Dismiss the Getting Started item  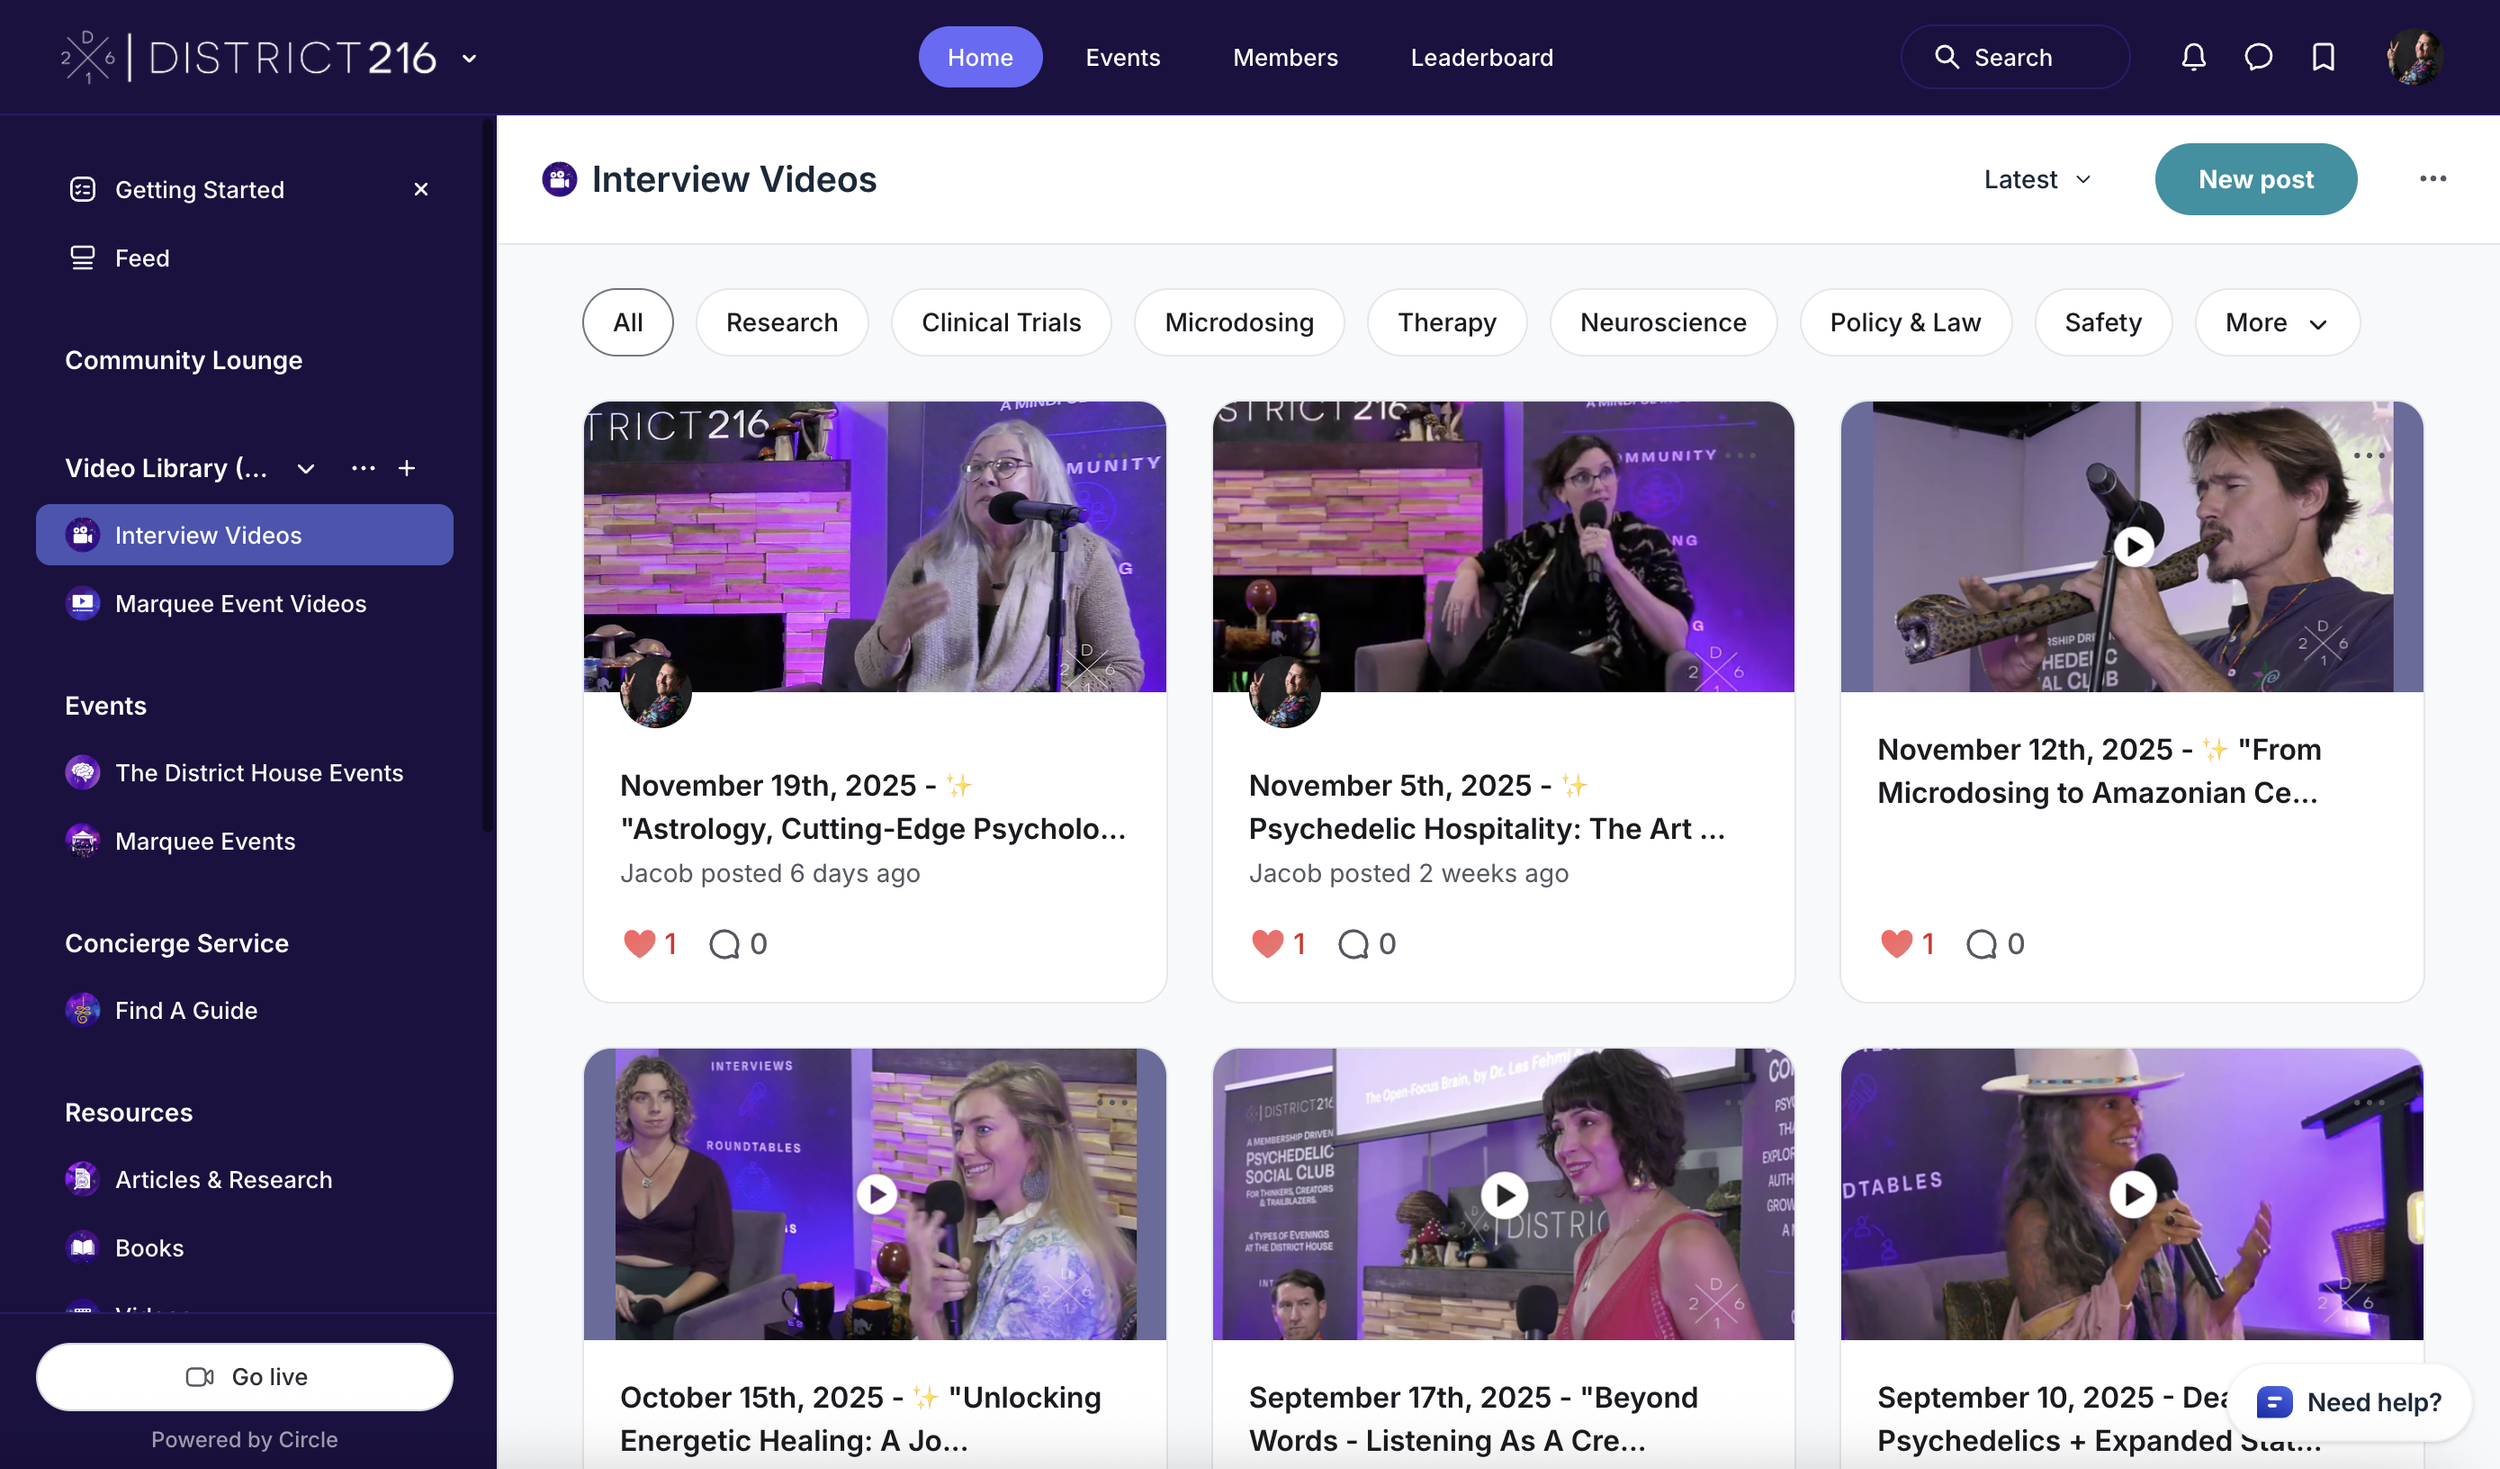[421, 189]
